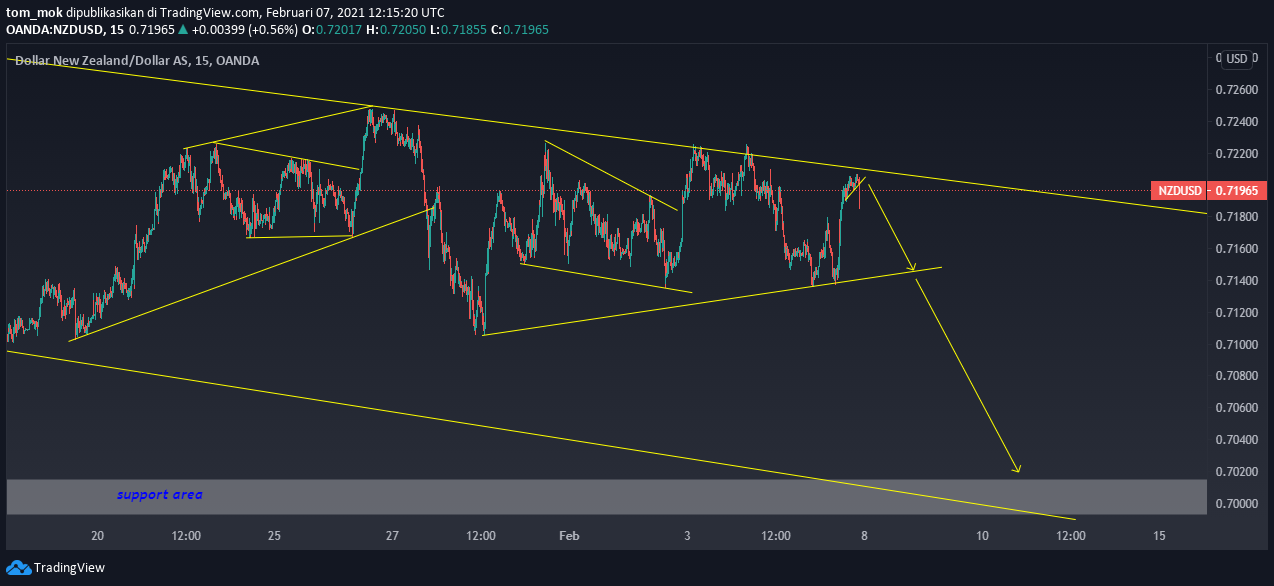Click the 0.71800 price axis label
The width and height of the screenshot is (1274, 586).
pos(1236,217)
